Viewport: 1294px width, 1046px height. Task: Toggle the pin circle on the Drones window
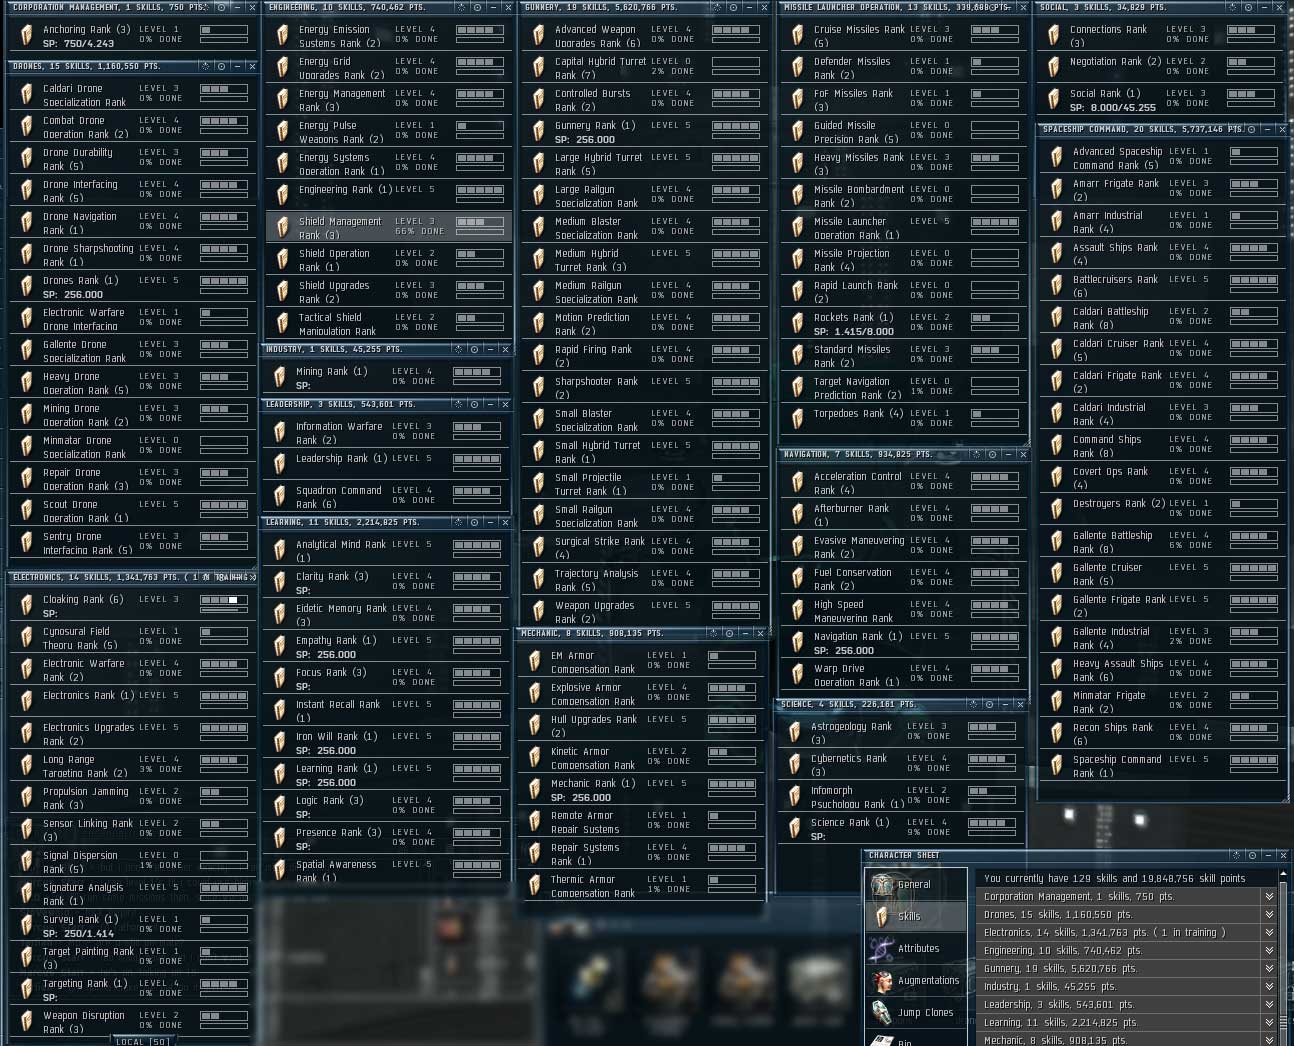[x=221, y=66]
